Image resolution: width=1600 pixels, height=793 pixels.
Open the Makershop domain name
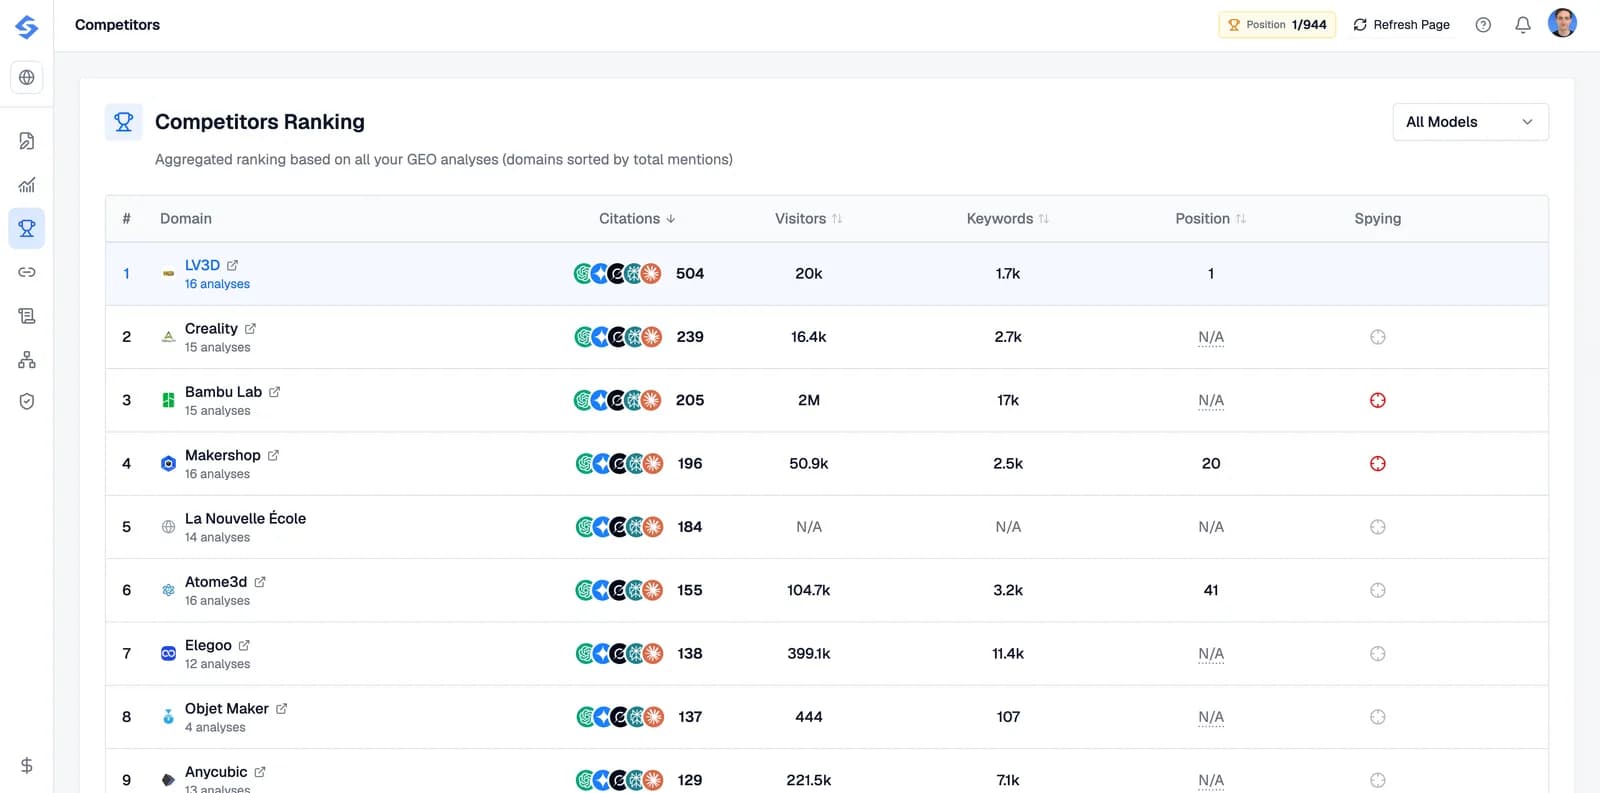222,455
